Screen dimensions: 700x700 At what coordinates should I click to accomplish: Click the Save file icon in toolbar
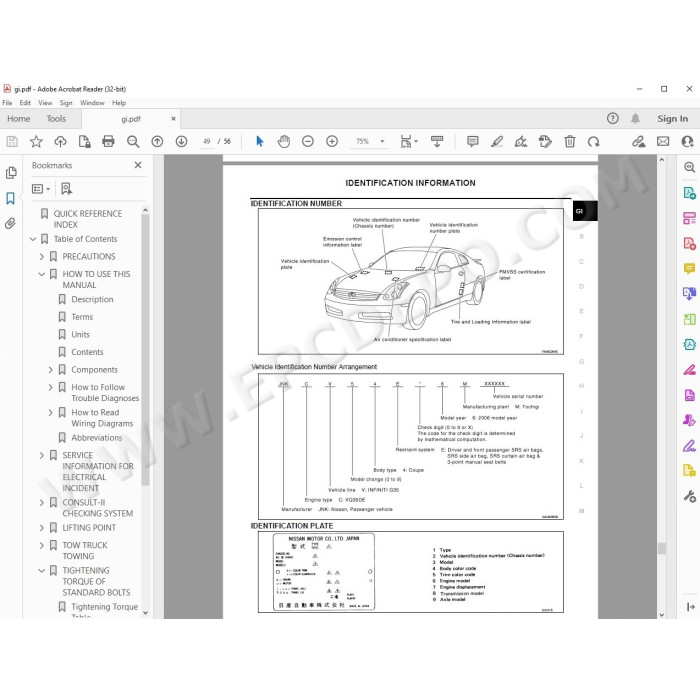point(12,142)
